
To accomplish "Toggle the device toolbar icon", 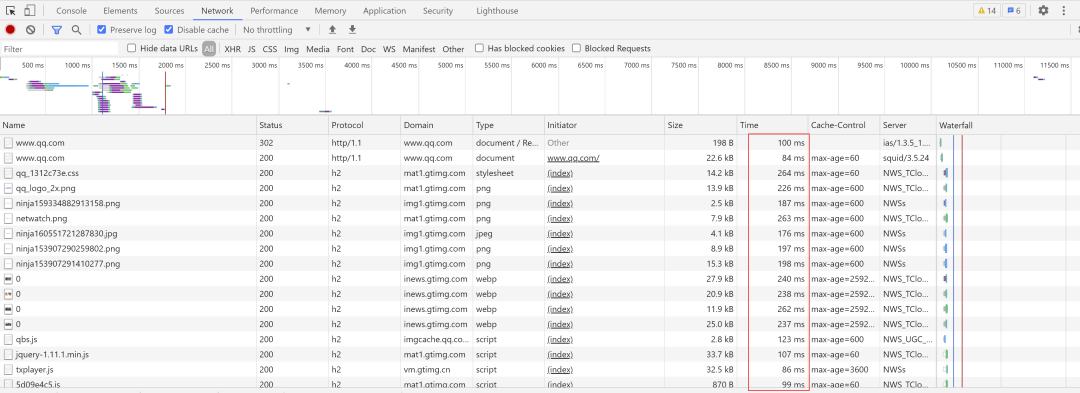I will (x=29, y=10).
